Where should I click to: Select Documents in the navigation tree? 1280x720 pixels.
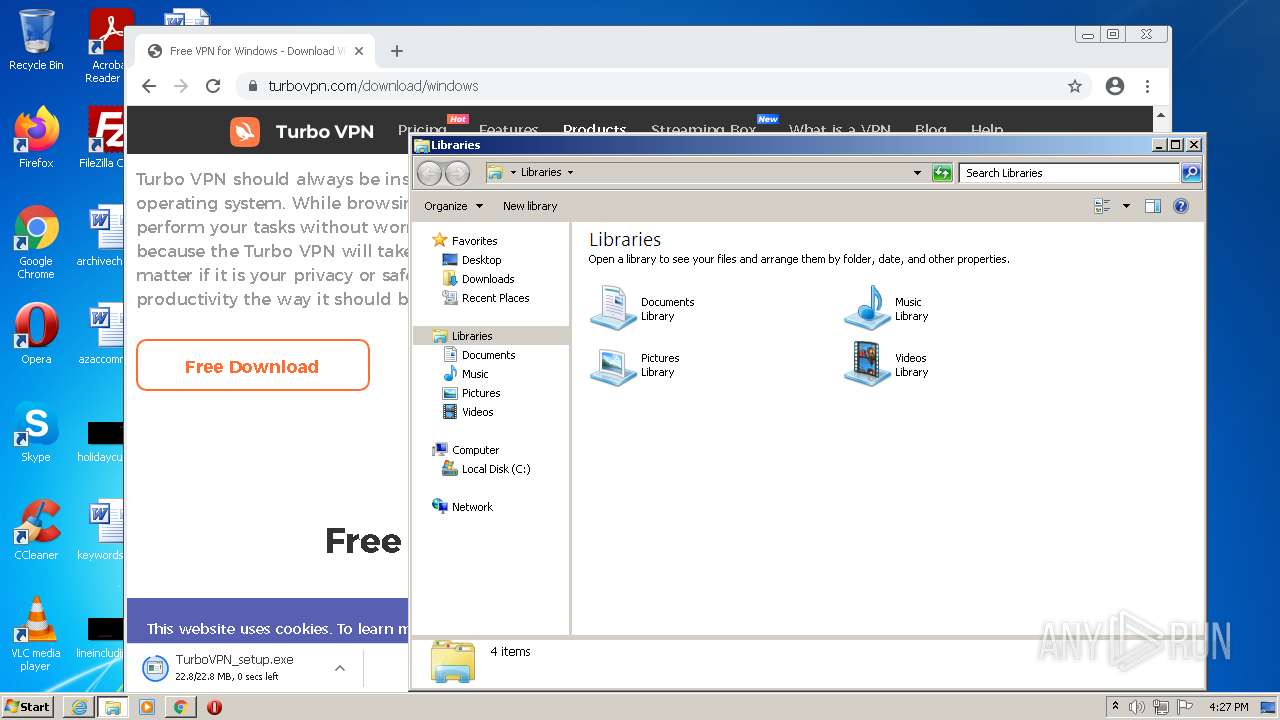pyautogui.click(x=478, y=355)
